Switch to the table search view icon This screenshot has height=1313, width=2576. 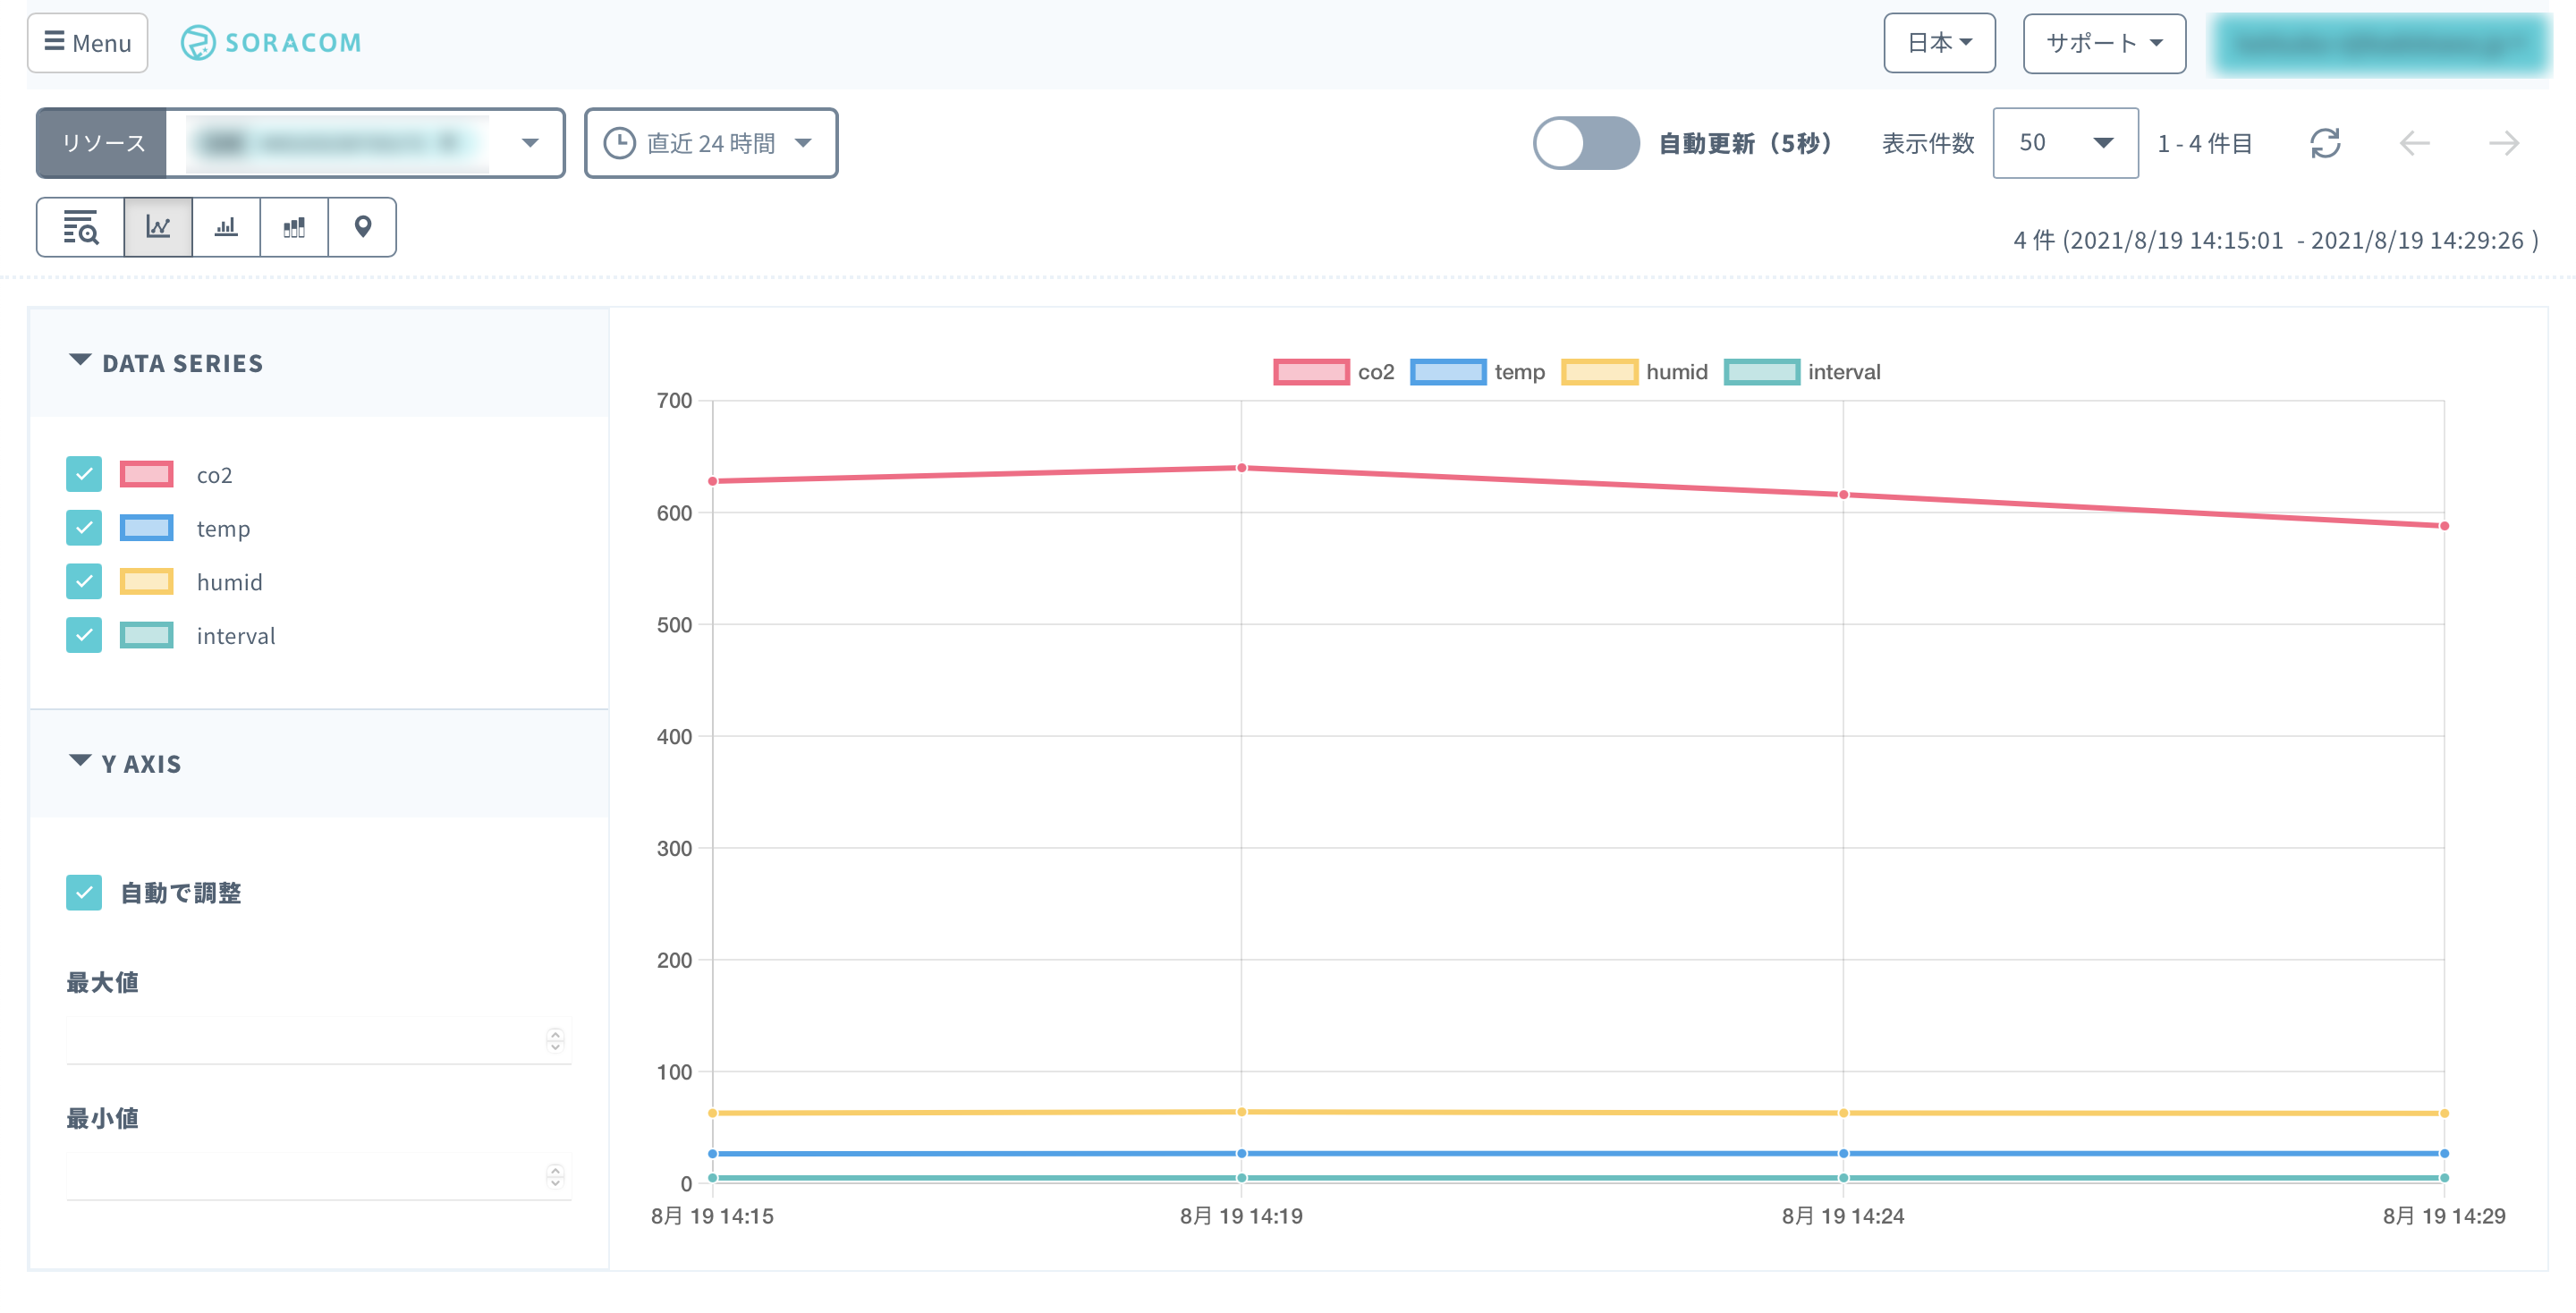(x=80, y=227)
